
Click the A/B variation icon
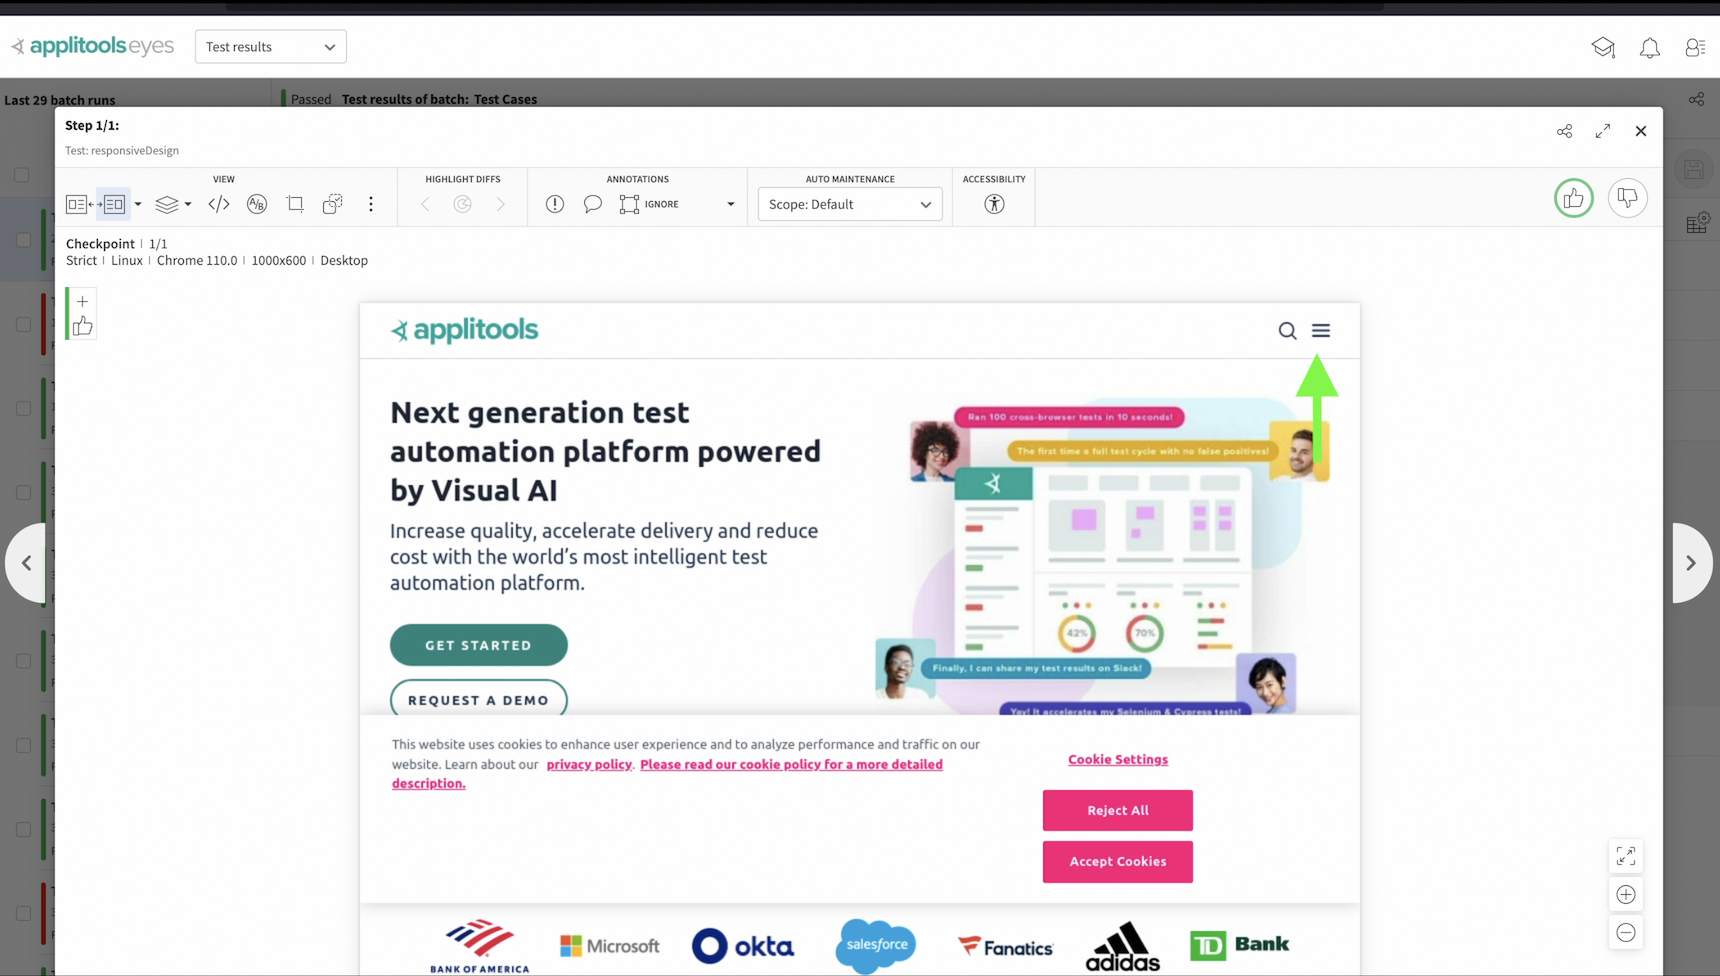pyautogui.click(x=257, y=204)
